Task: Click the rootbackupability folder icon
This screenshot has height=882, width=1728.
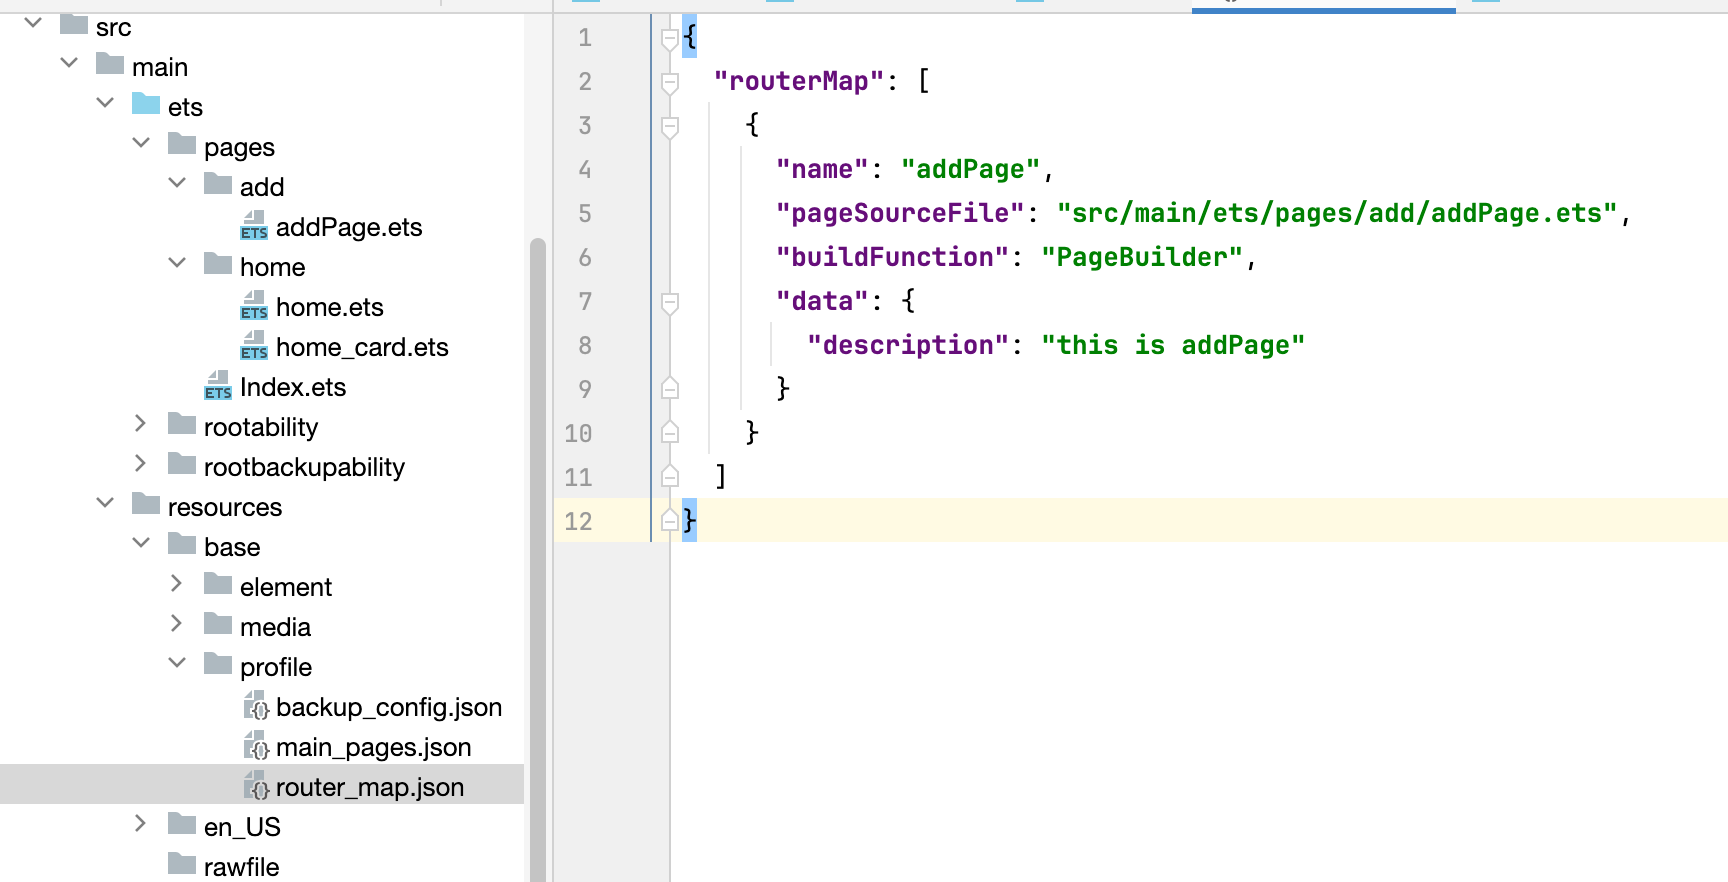Action: pyautogui.click(x=182, y=464)
